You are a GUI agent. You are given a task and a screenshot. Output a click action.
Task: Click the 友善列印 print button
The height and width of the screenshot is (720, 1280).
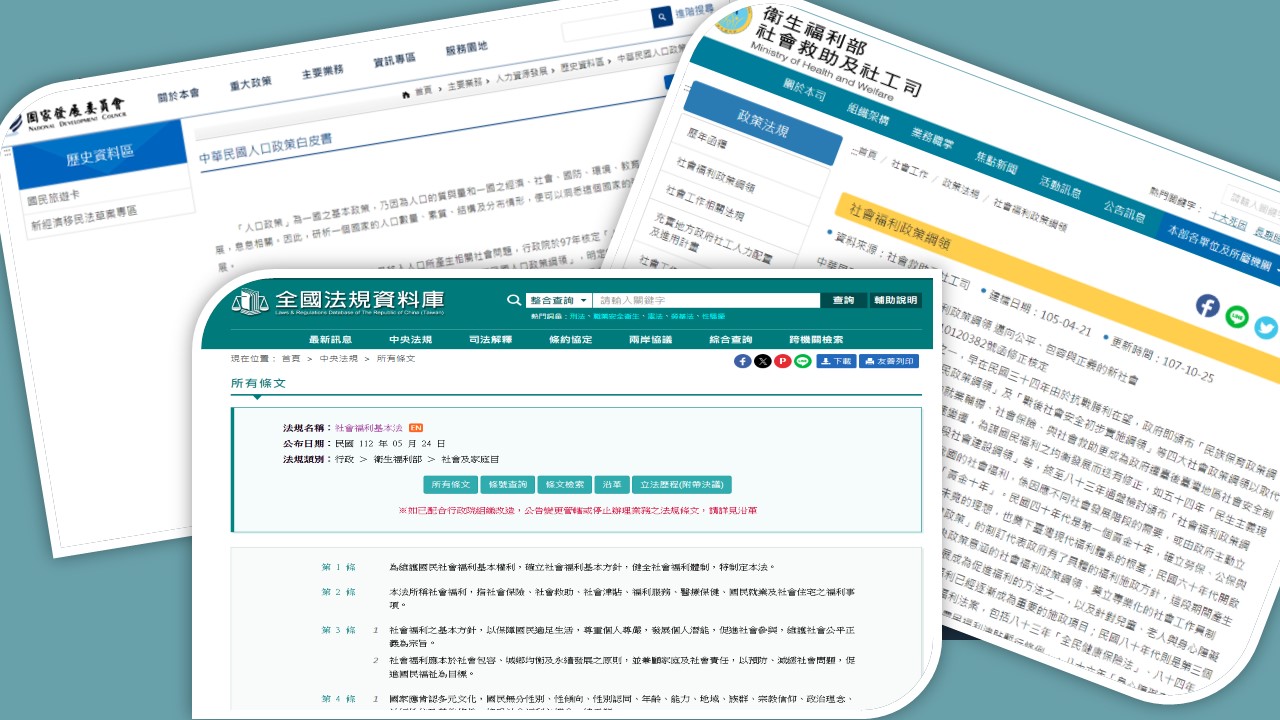889,361
